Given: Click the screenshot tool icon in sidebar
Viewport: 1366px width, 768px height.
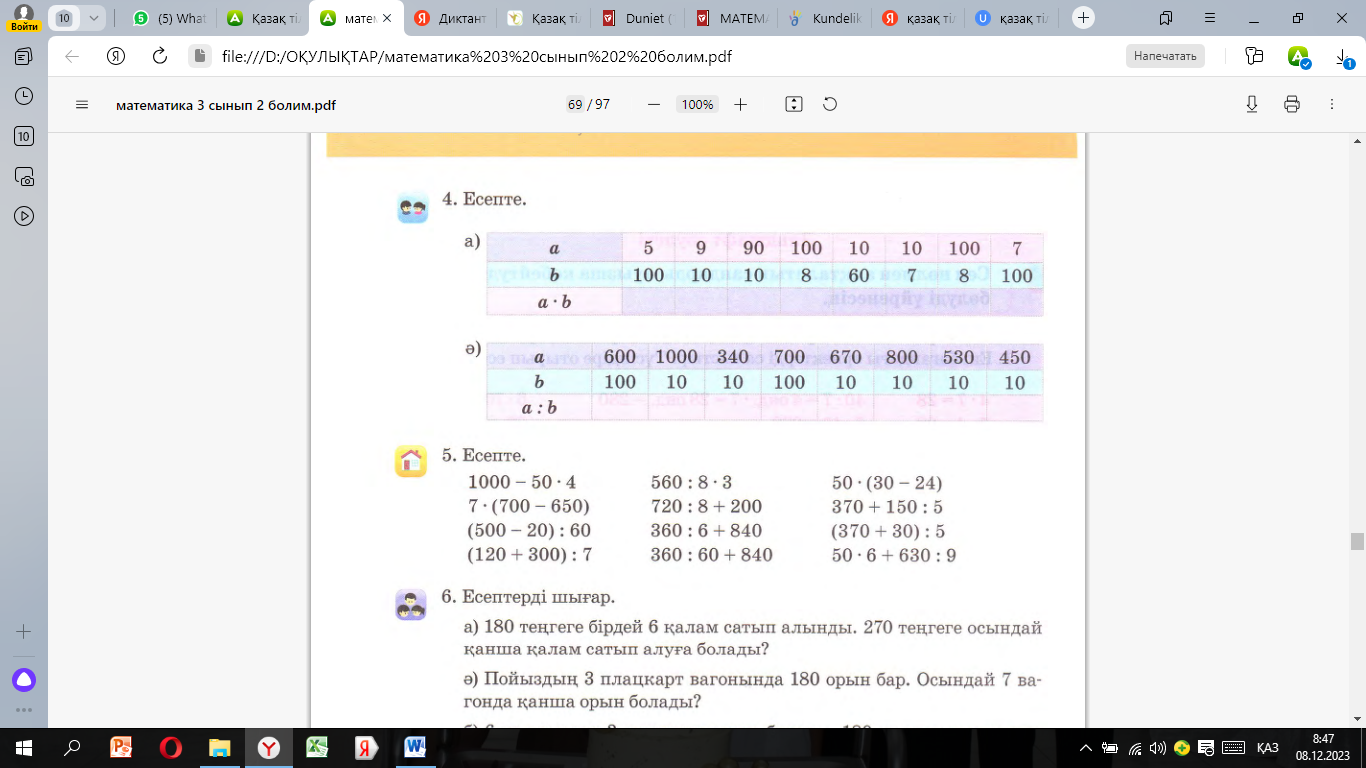Looking at the screenshot, I should (x=24, y=176).
